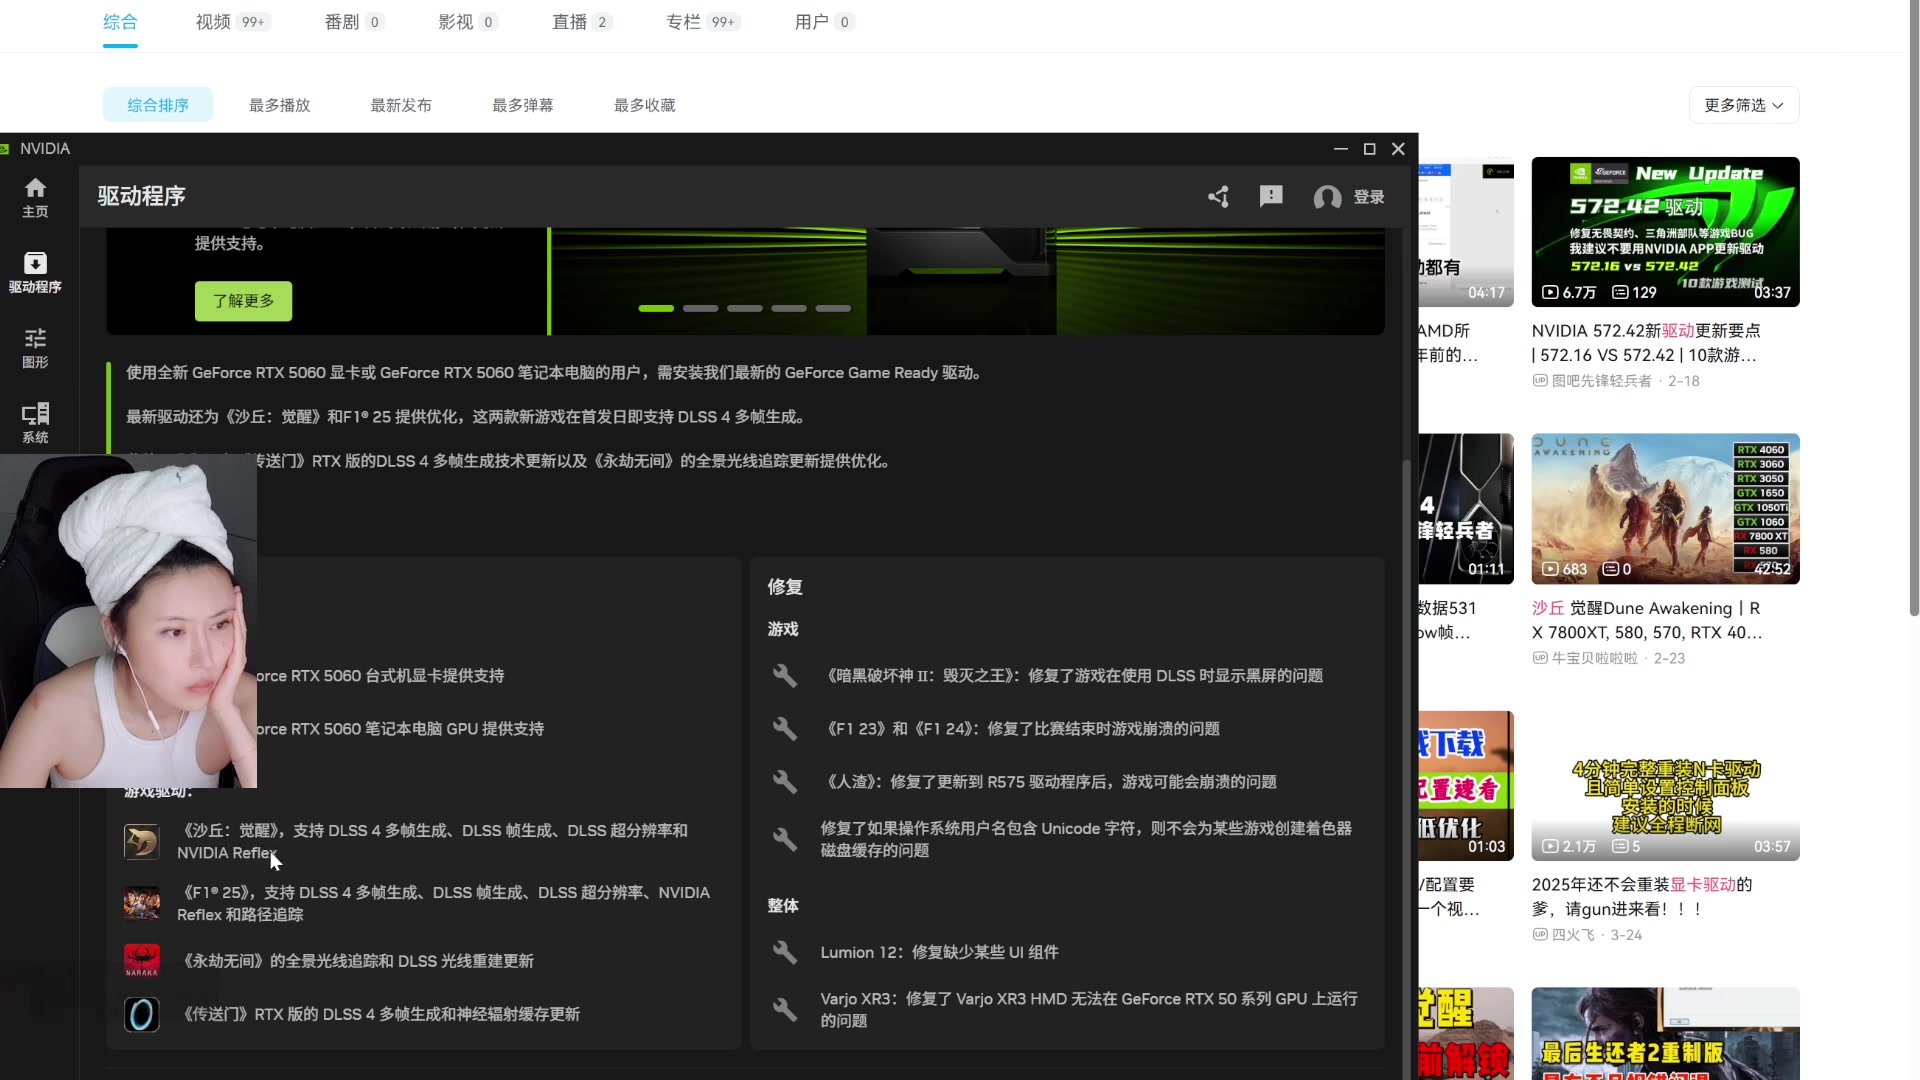Click the 永劫无间 Naraka game icon
Screen dimensions: 1920x1080
click(141, 961)
